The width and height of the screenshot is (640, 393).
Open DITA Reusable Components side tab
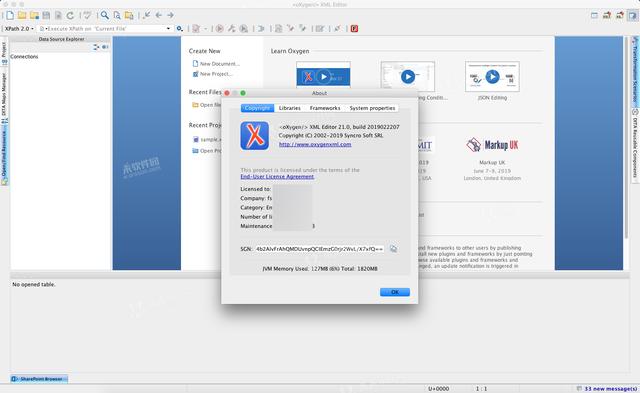pyautogui.click(x=635, y=144)
